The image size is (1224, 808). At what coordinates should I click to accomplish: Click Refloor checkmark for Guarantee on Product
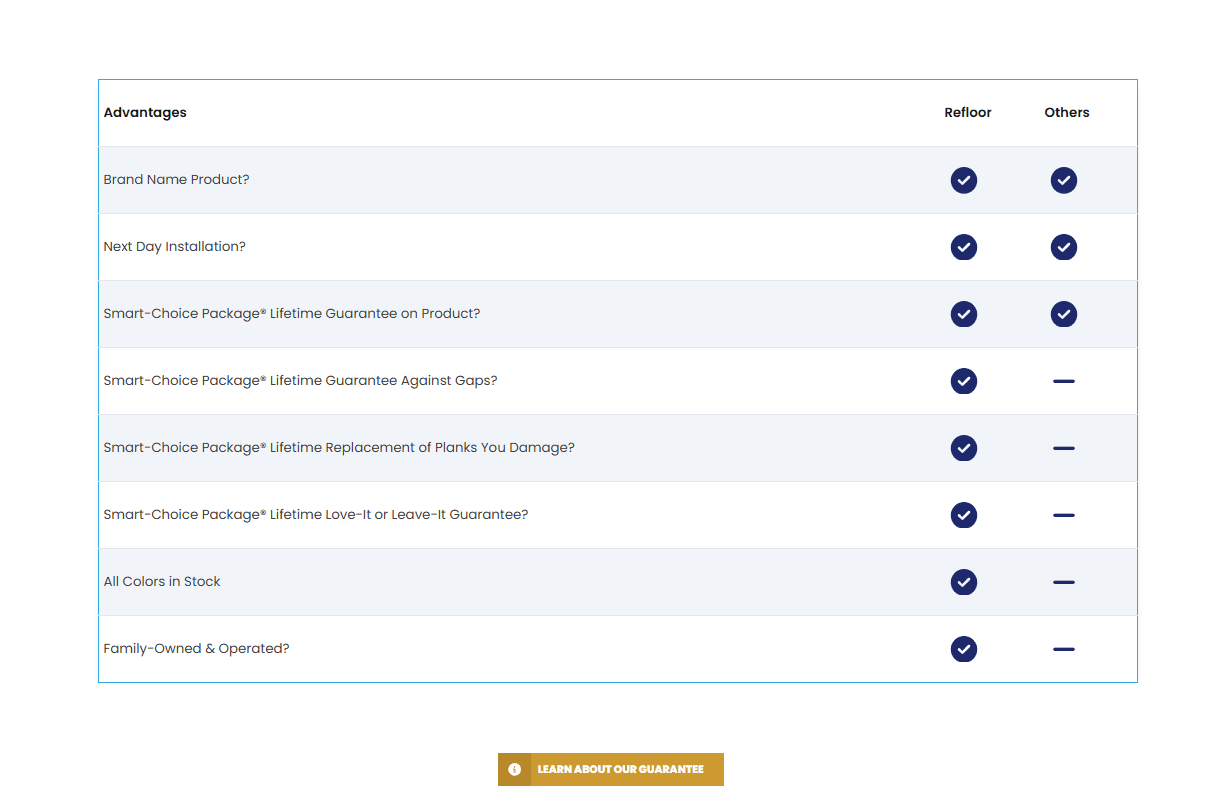click(963, 314)
